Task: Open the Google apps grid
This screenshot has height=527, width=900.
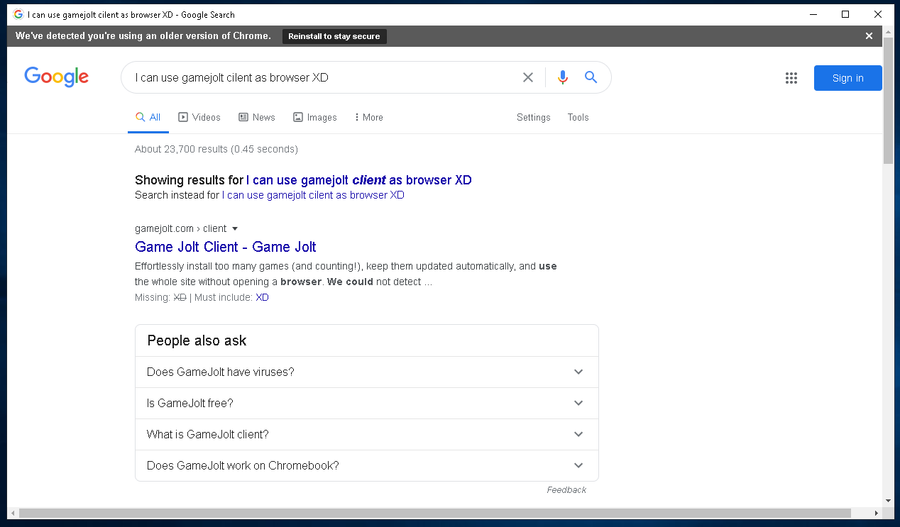Action: (791, 78)
